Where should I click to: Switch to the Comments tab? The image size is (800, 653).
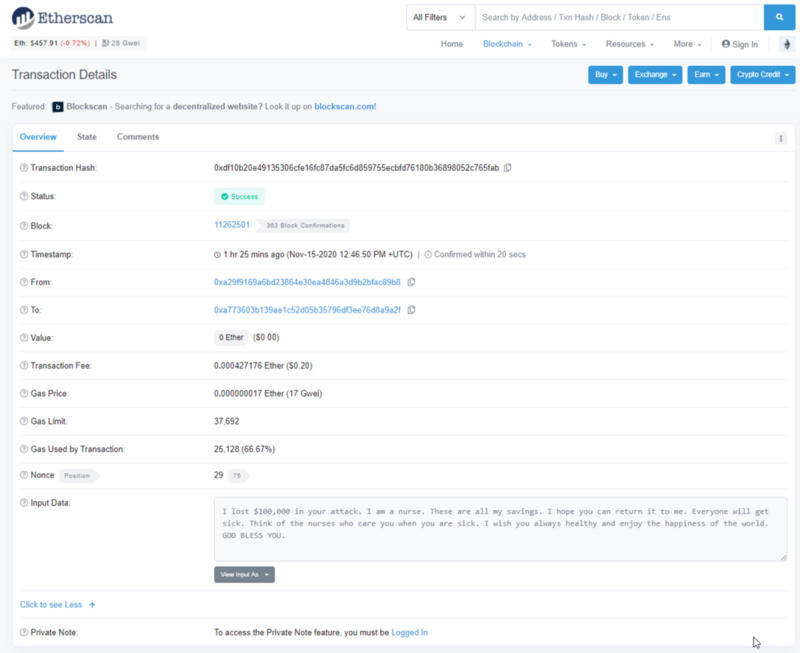(138, 137)
